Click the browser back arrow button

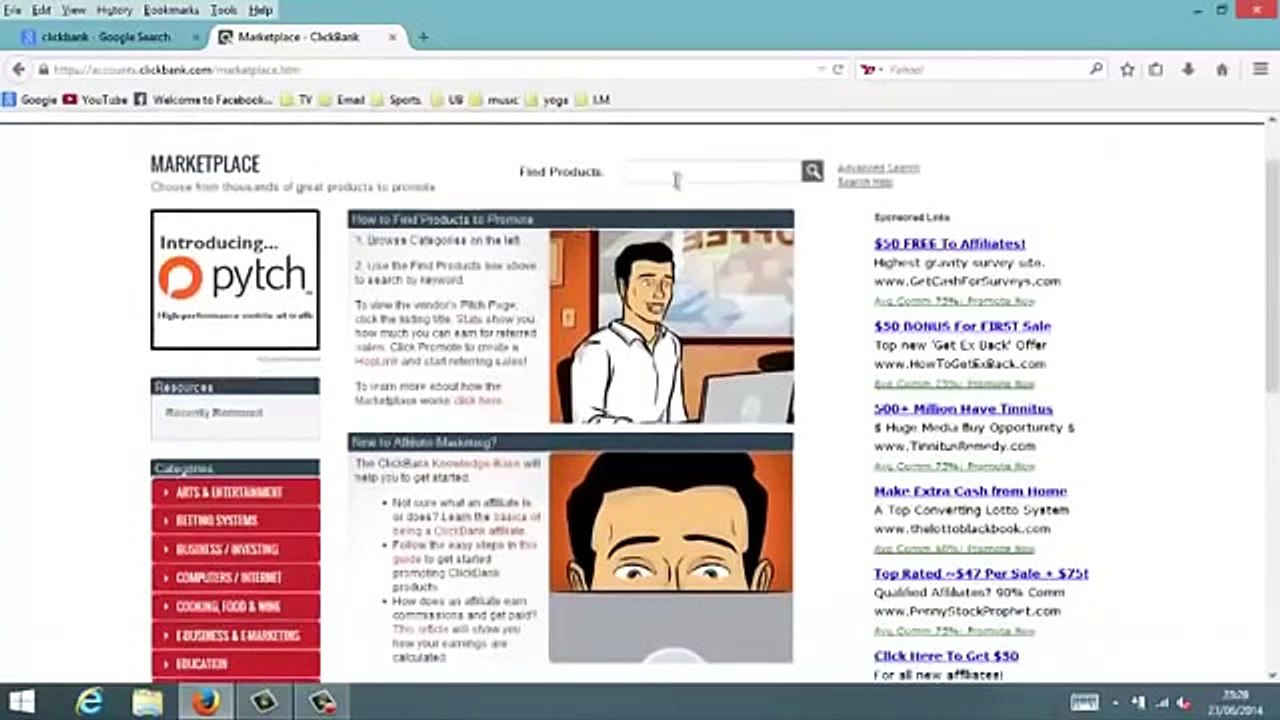click(18, 70)
